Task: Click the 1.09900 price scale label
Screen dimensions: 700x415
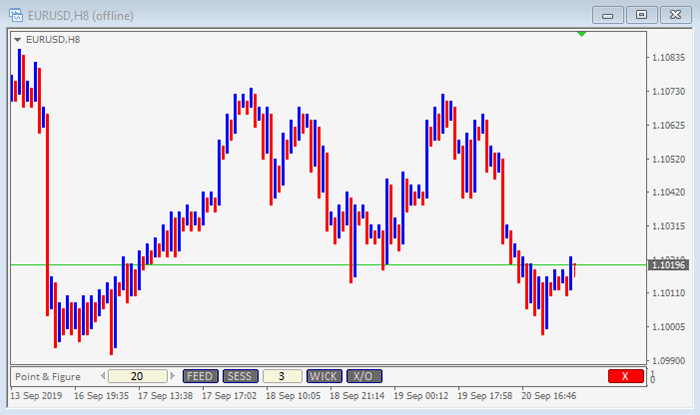Action: [x=668, y=361]
